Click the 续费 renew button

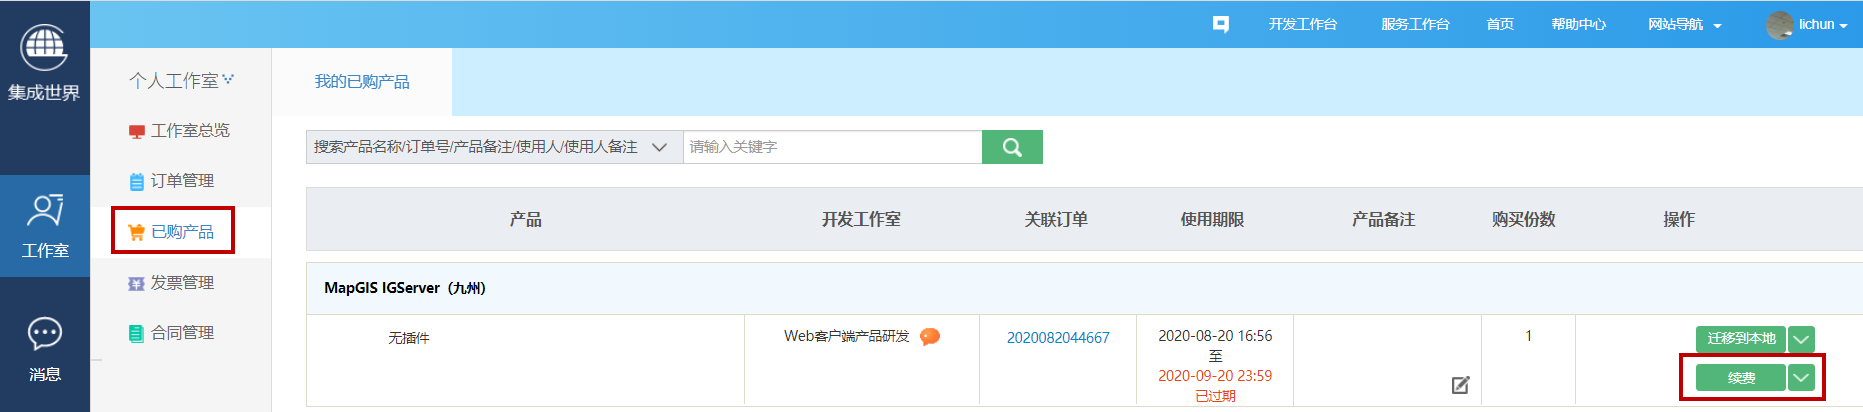tap(1740, 378)
